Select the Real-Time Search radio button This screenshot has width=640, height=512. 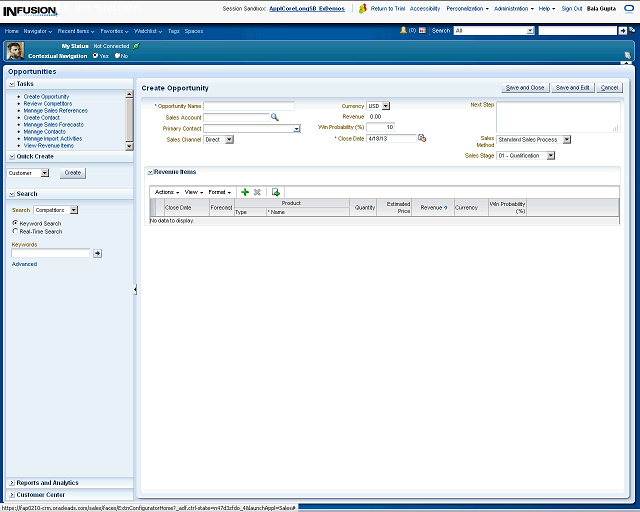(15, 231)
